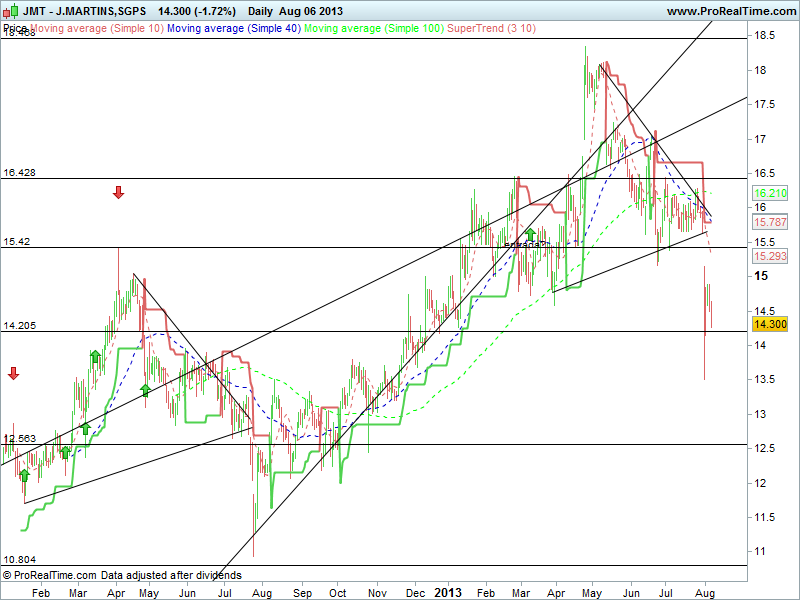Select the 'Daily' timeframe label
800x600 pixels.
(260, 11)
